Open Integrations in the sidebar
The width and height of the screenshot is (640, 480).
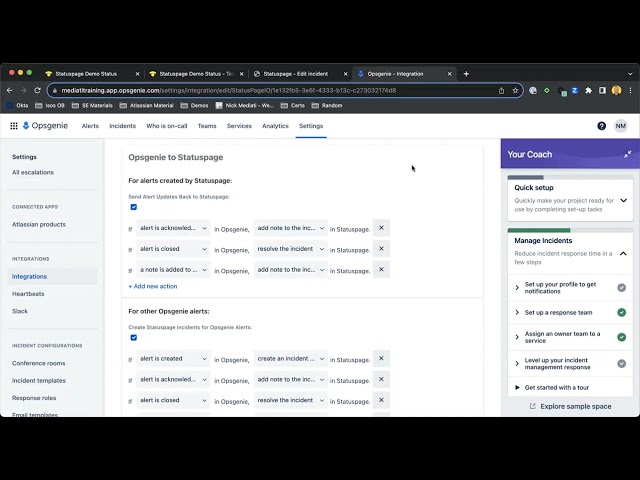tap(29, 276)
